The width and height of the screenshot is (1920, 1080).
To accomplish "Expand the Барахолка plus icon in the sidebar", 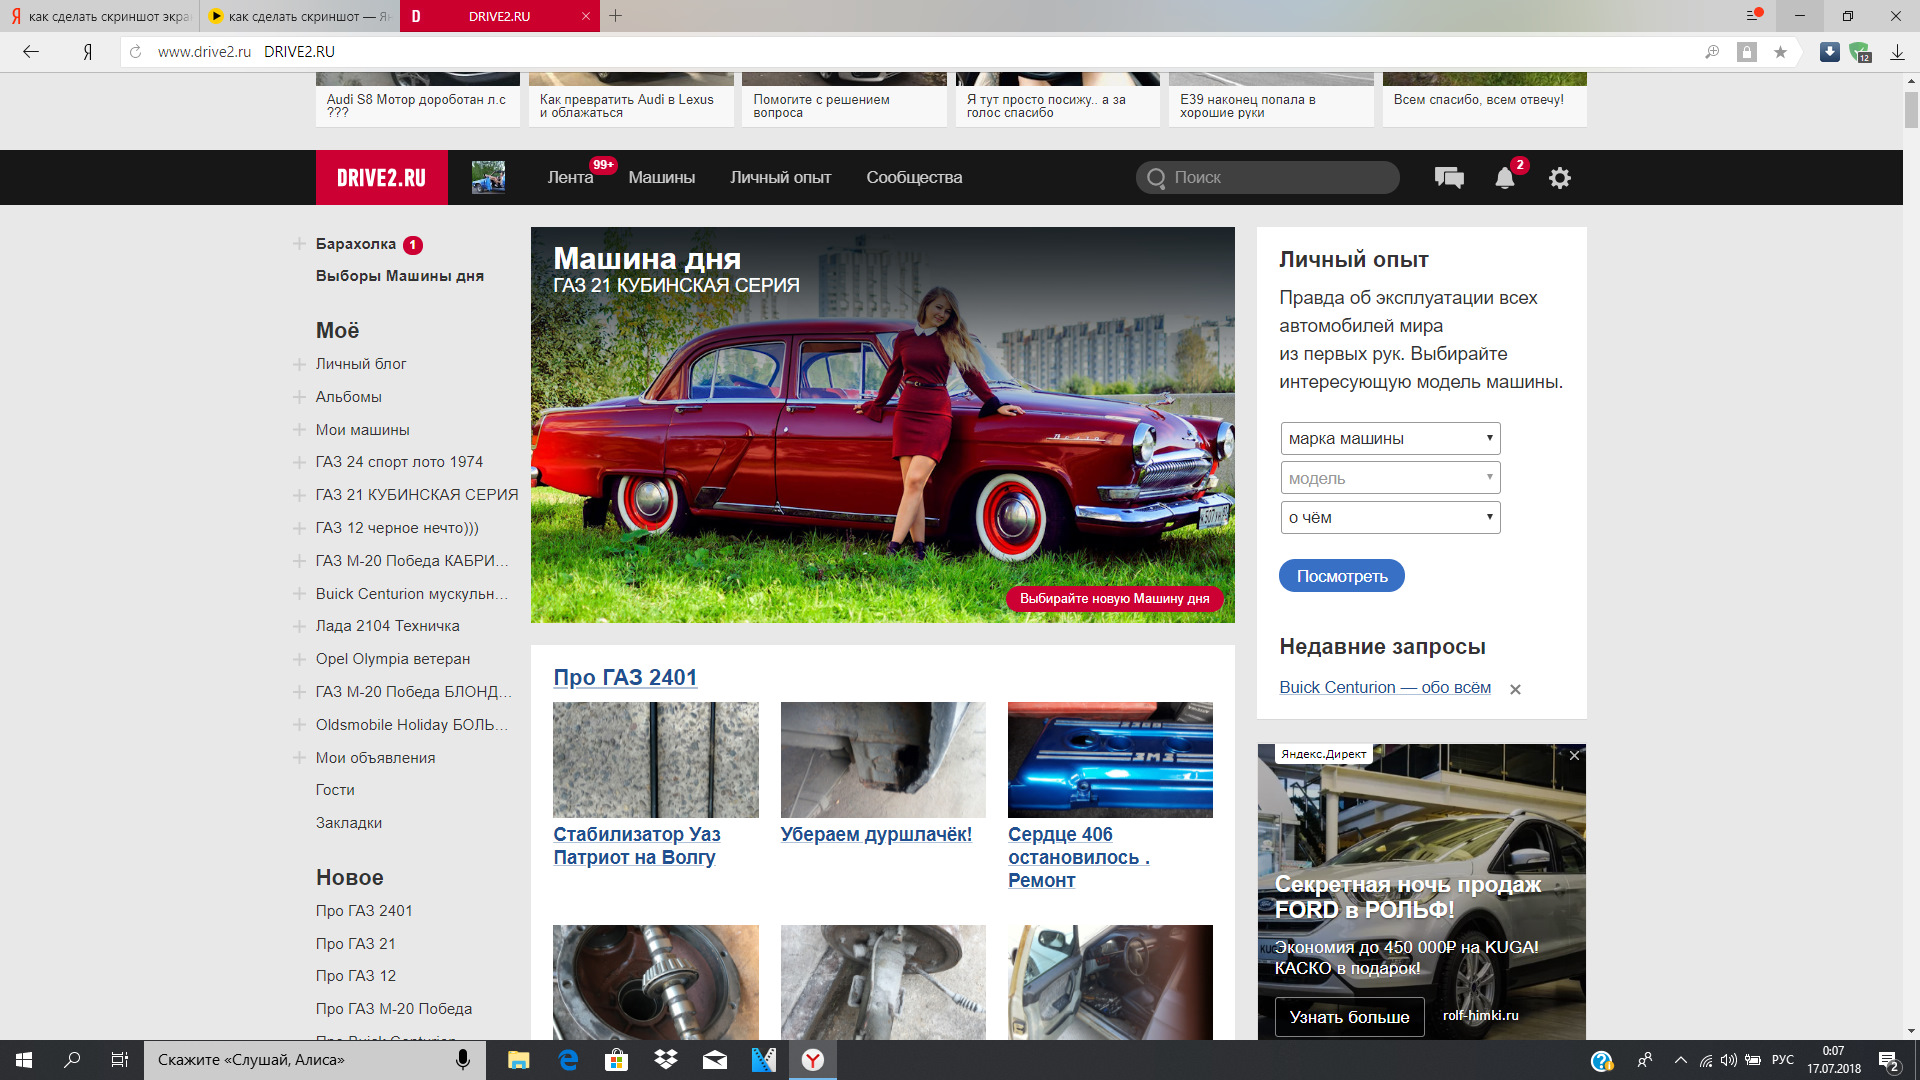I will [x=299, y=244].
